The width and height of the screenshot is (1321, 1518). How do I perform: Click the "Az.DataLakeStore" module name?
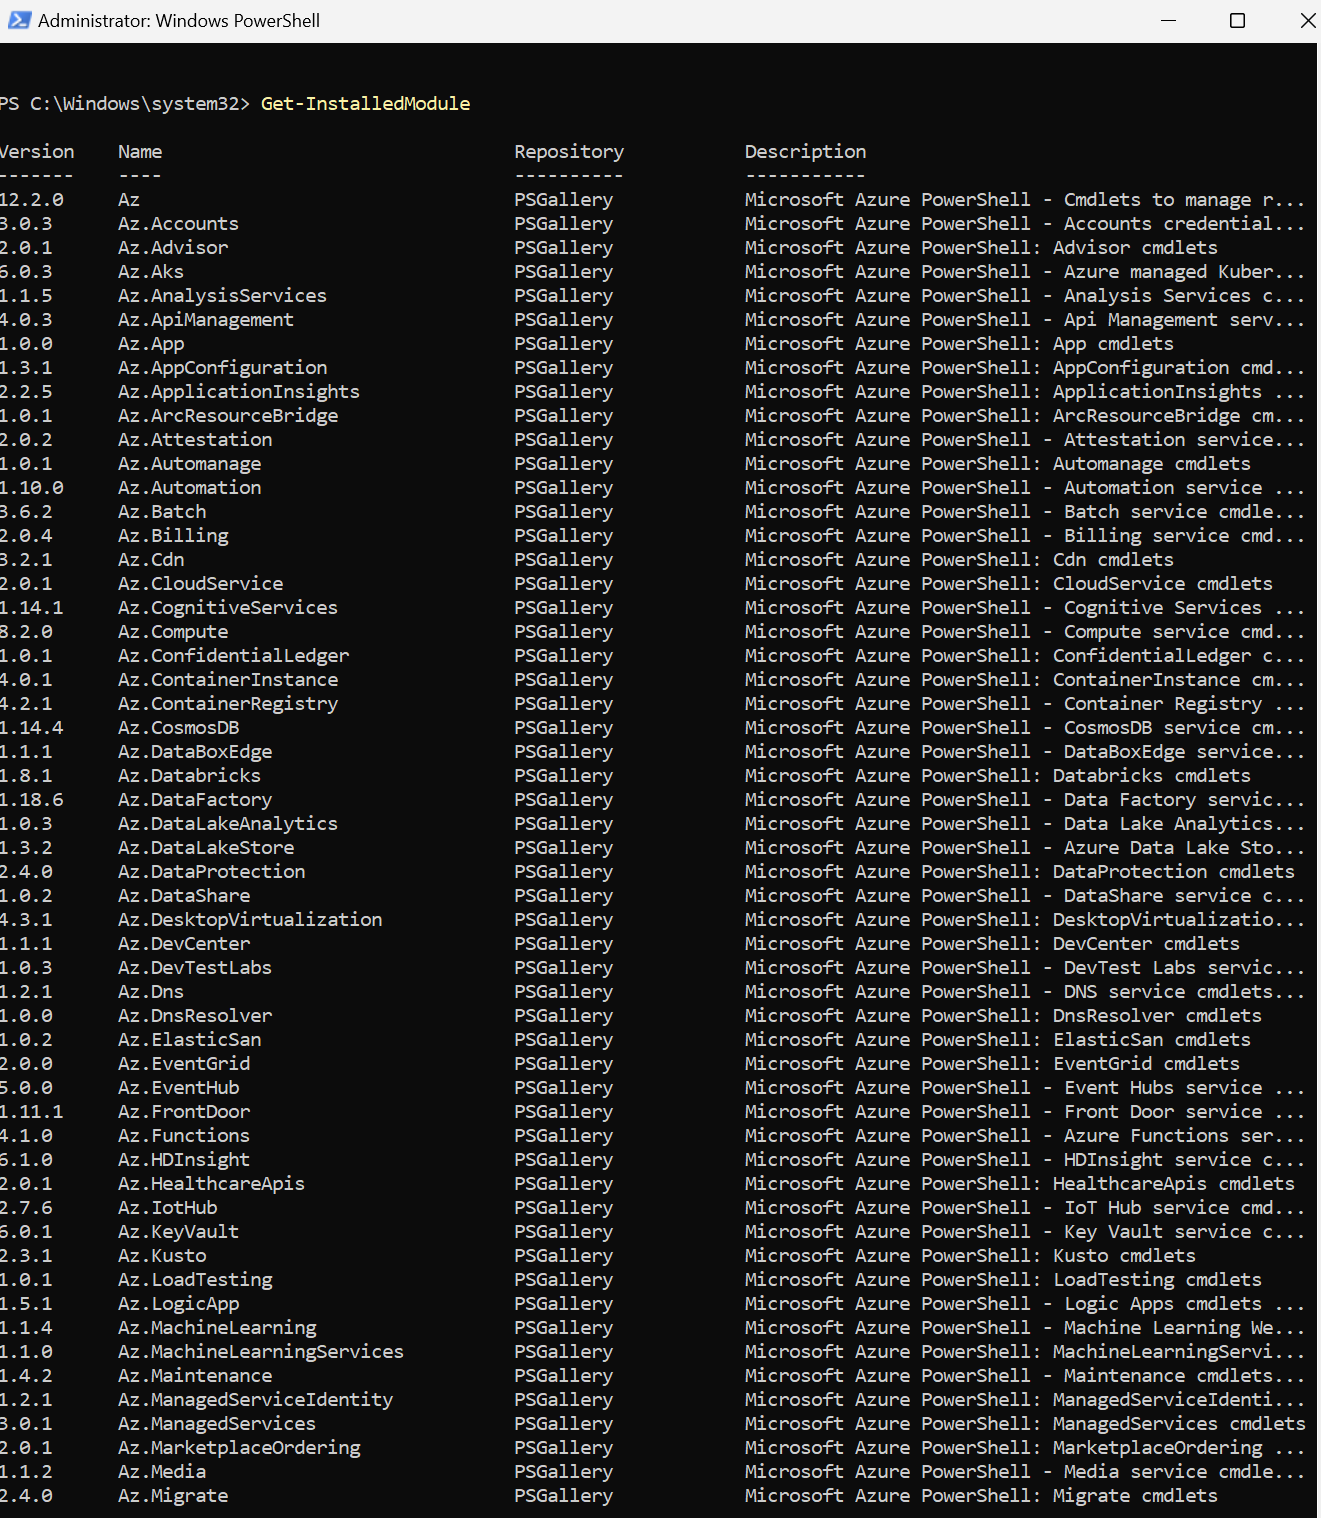[x=206, y=848]
